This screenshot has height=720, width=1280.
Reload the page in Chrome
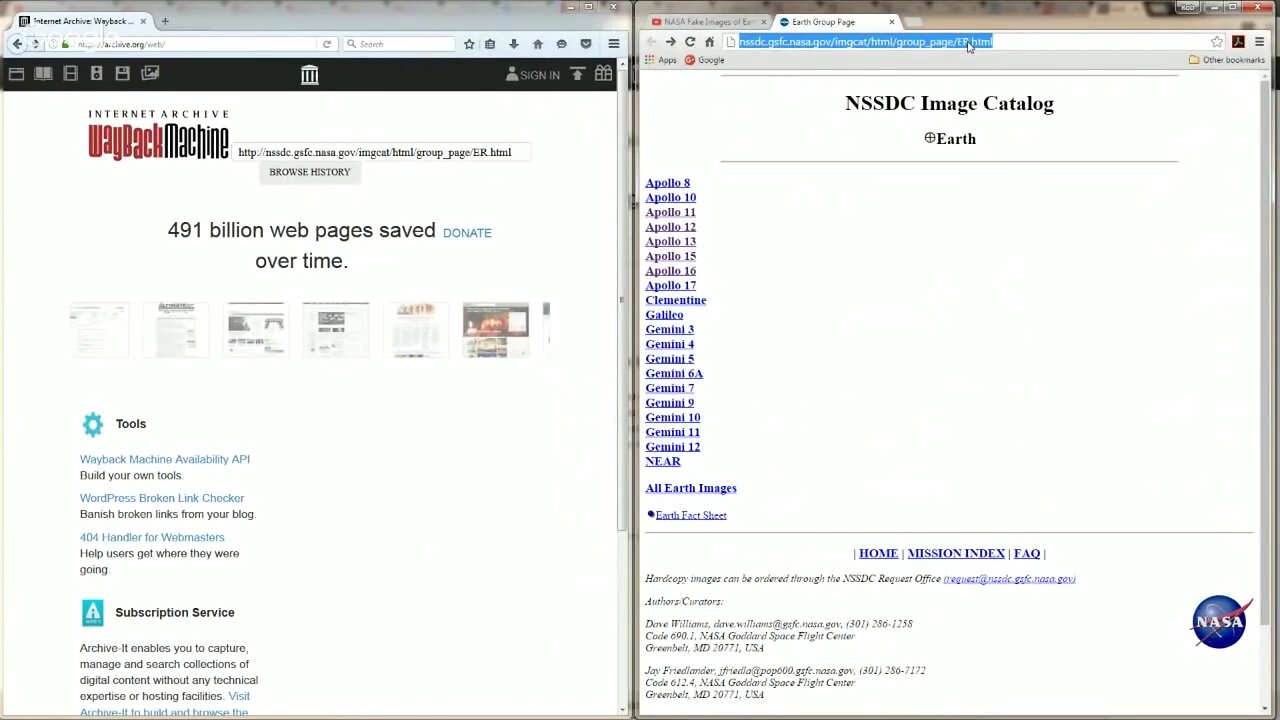pos(690,42)
